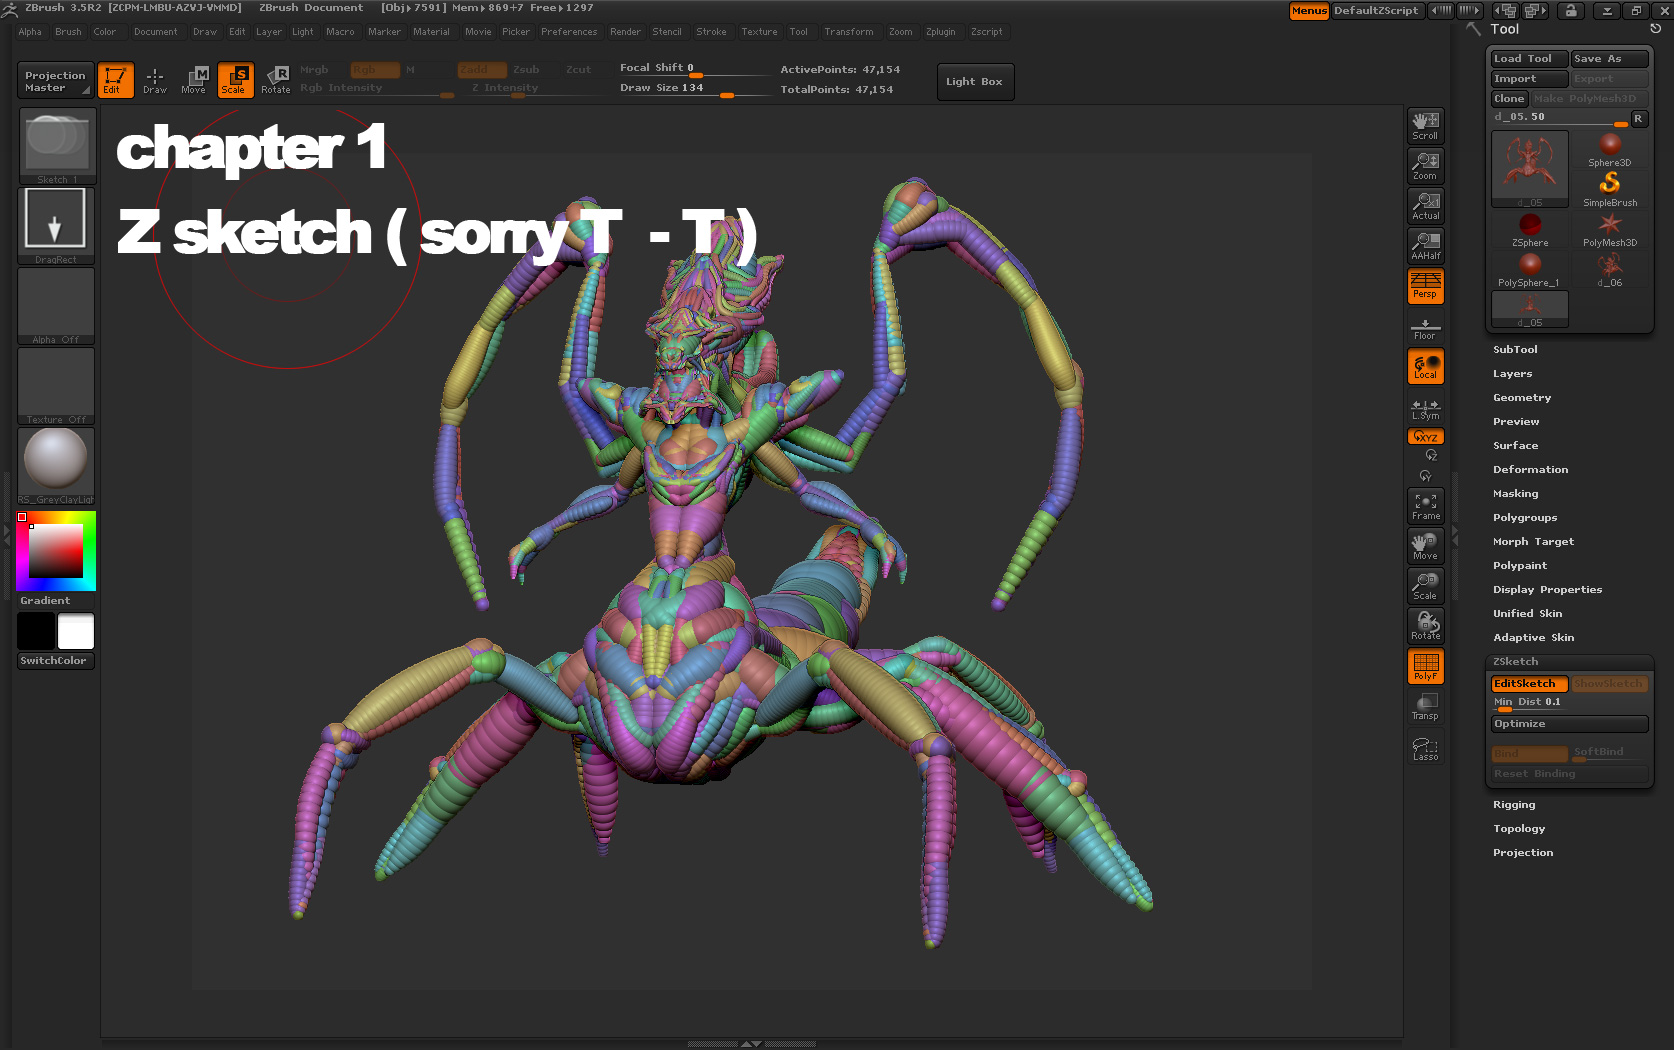The image size is (1674, 1050).
Task: Expand the SubTool palette section
Action: point(1515,350)
